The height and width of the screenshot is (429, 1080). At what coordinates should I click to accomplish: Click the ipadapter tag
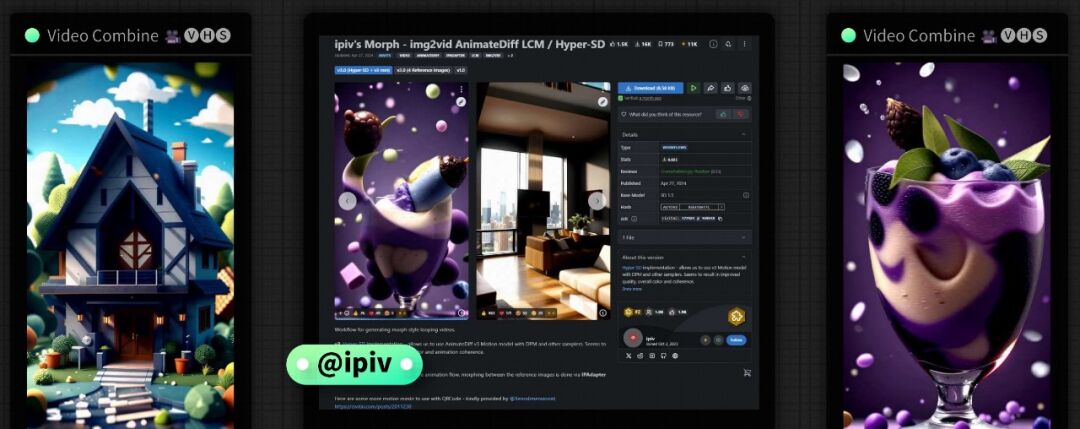point(455,56)
